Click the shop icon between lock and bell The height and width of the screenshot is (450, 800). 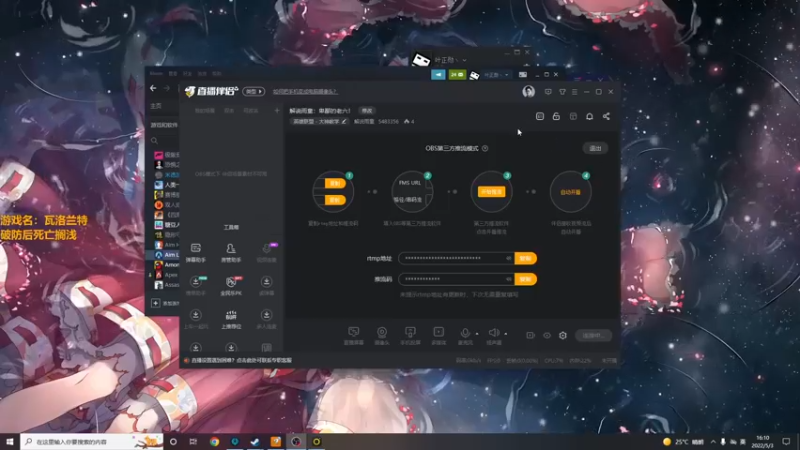pyautogui.click(x=573, y=116)
